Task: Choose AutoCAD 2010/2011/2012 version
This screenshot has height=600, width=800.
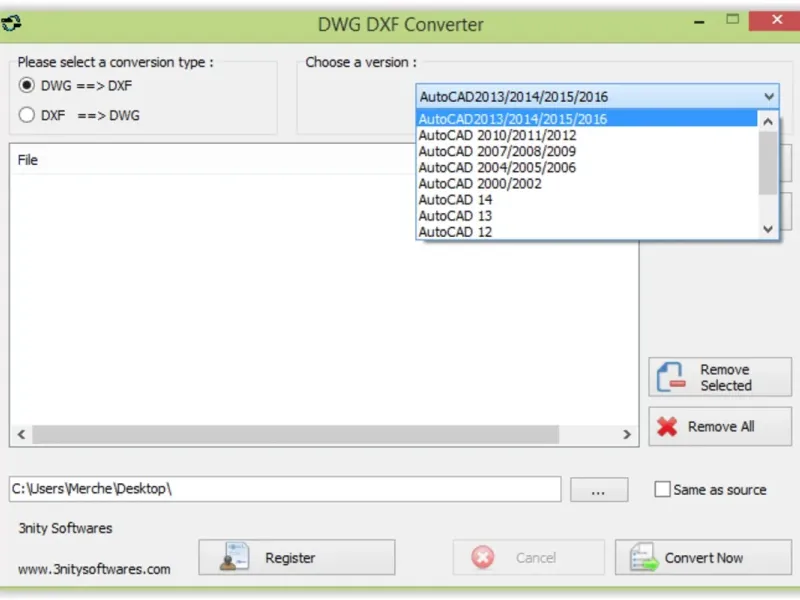Action: 587,135
